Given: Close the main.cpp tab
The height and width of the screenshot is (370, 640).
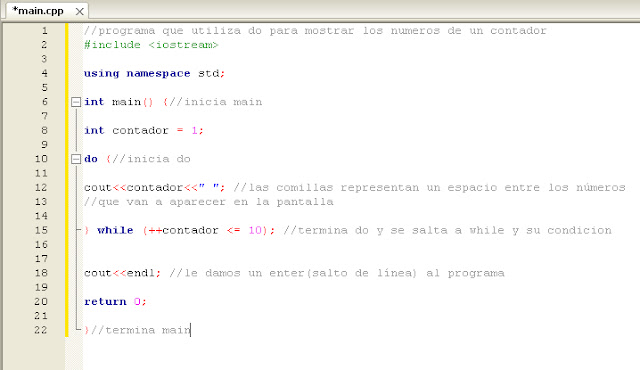Looking at the screenshot, I should [80, 11].
